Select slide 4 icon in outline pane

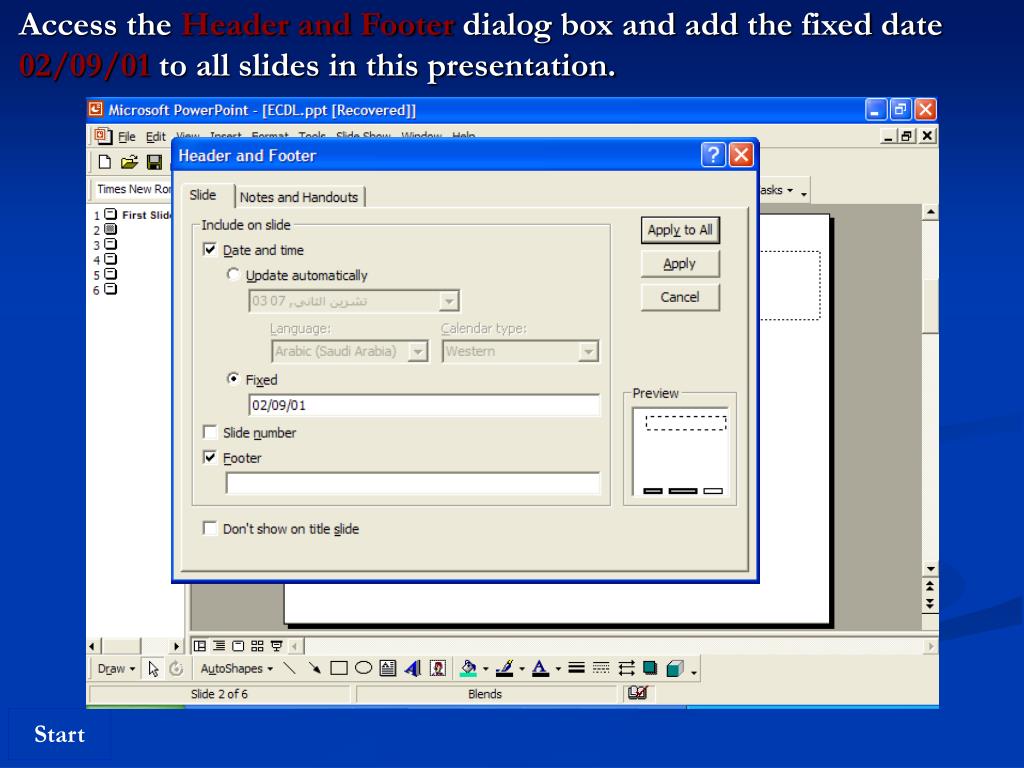(x=111, y=259)
